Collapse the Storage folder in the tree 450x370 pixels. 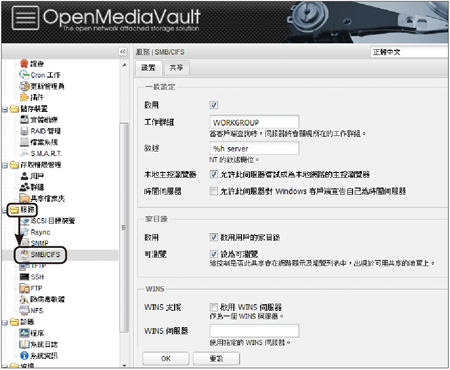(5, 109)
